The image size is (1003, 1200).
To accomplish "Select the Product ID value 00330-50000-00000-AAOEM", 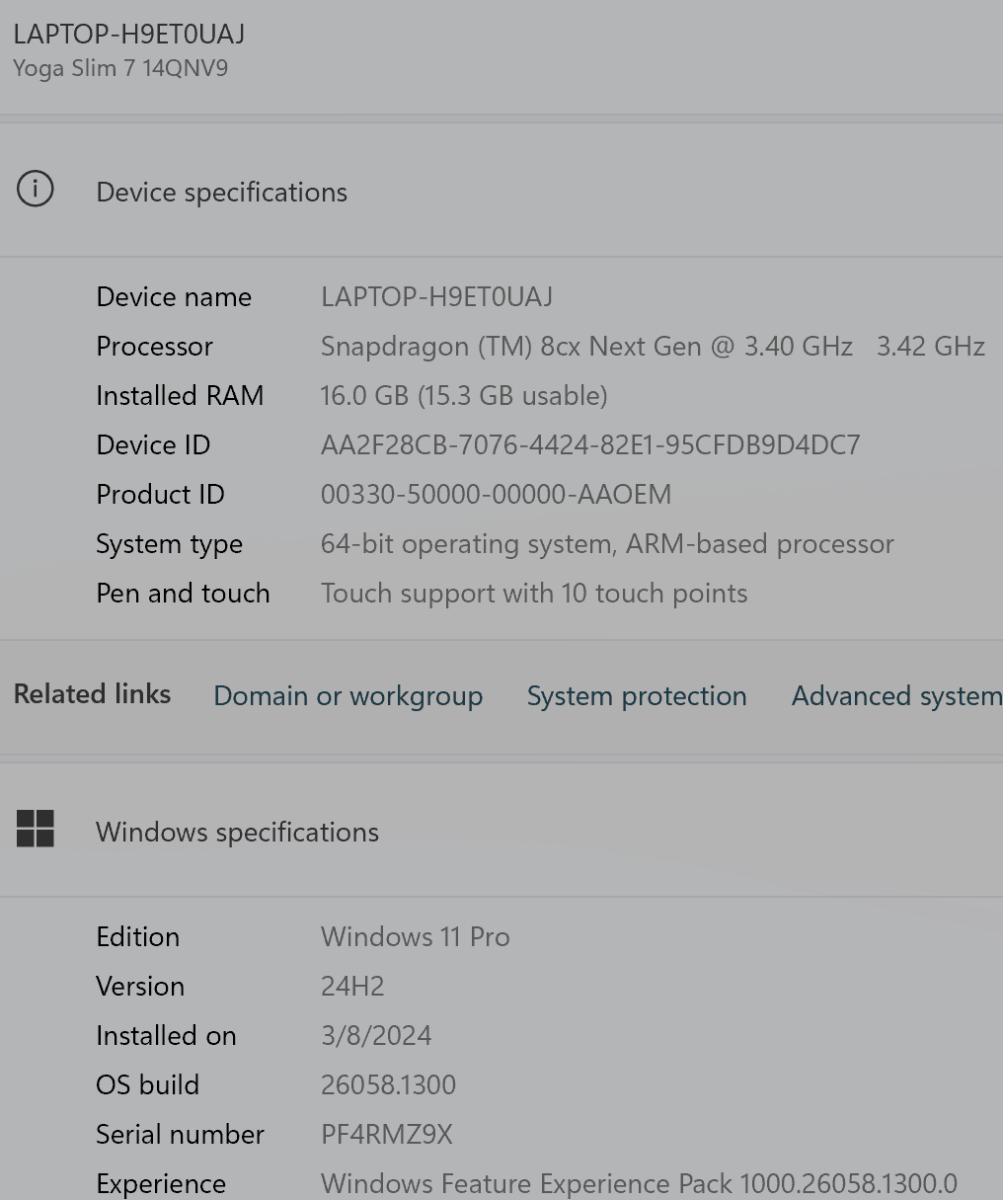I will pos(495,494).
